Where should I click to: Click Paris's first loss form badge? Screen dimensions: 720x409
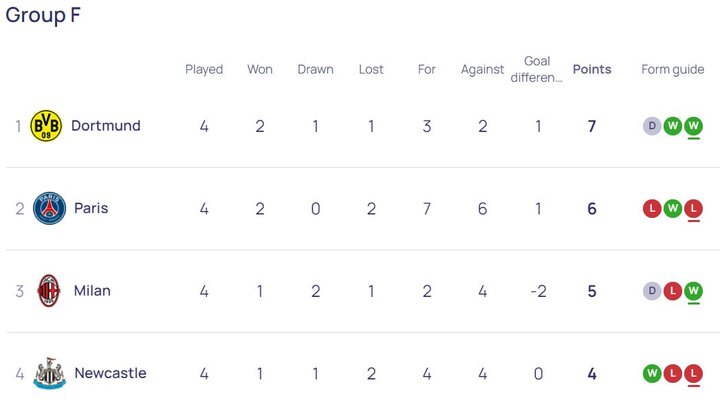click(652, 208)
